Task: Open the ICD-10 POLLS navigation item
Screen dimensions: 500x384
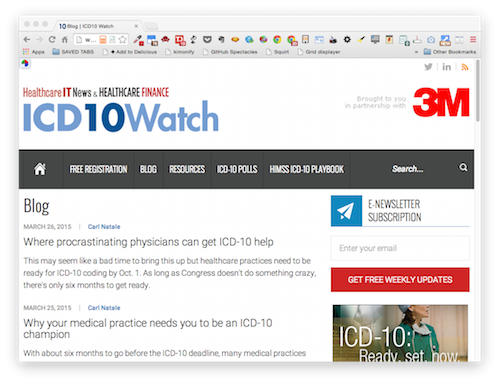Action: point(237,169)
